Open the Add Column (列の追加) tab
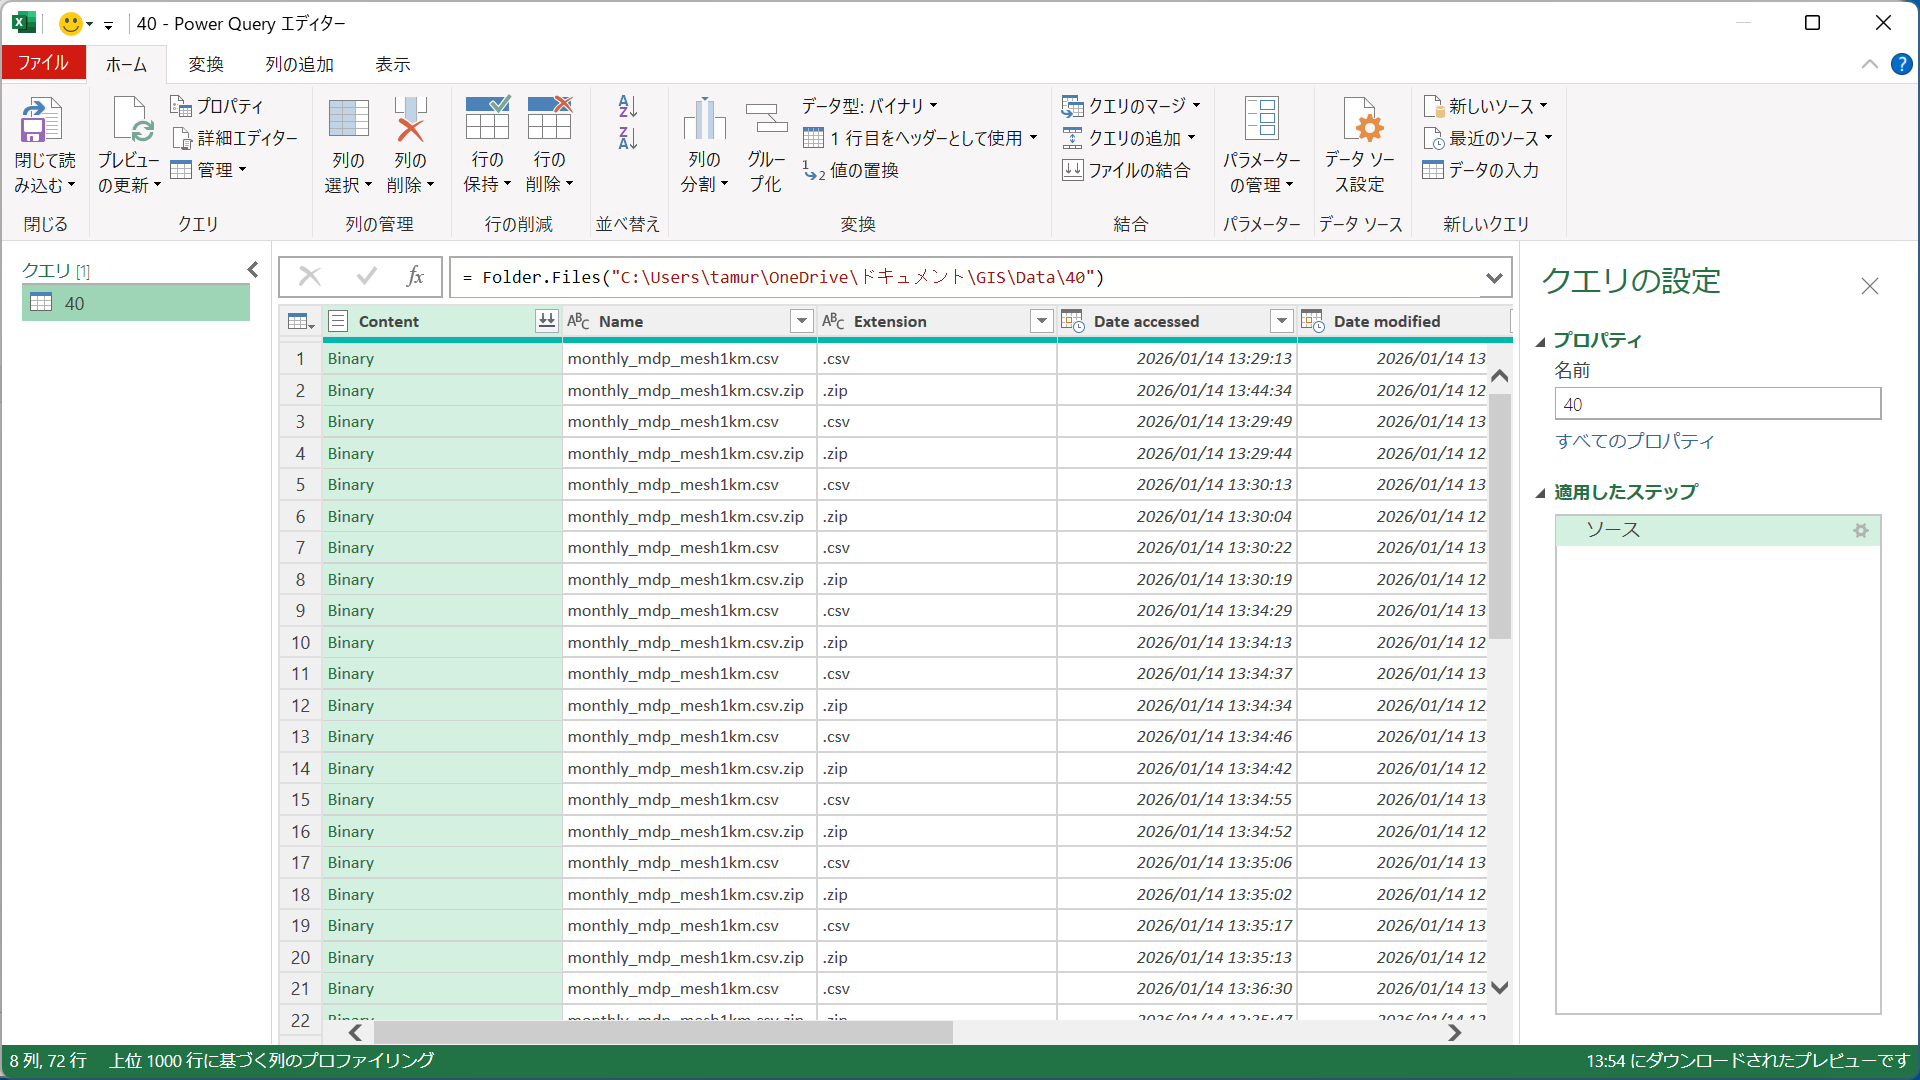1920x1080 pixels. coord(299,64)
